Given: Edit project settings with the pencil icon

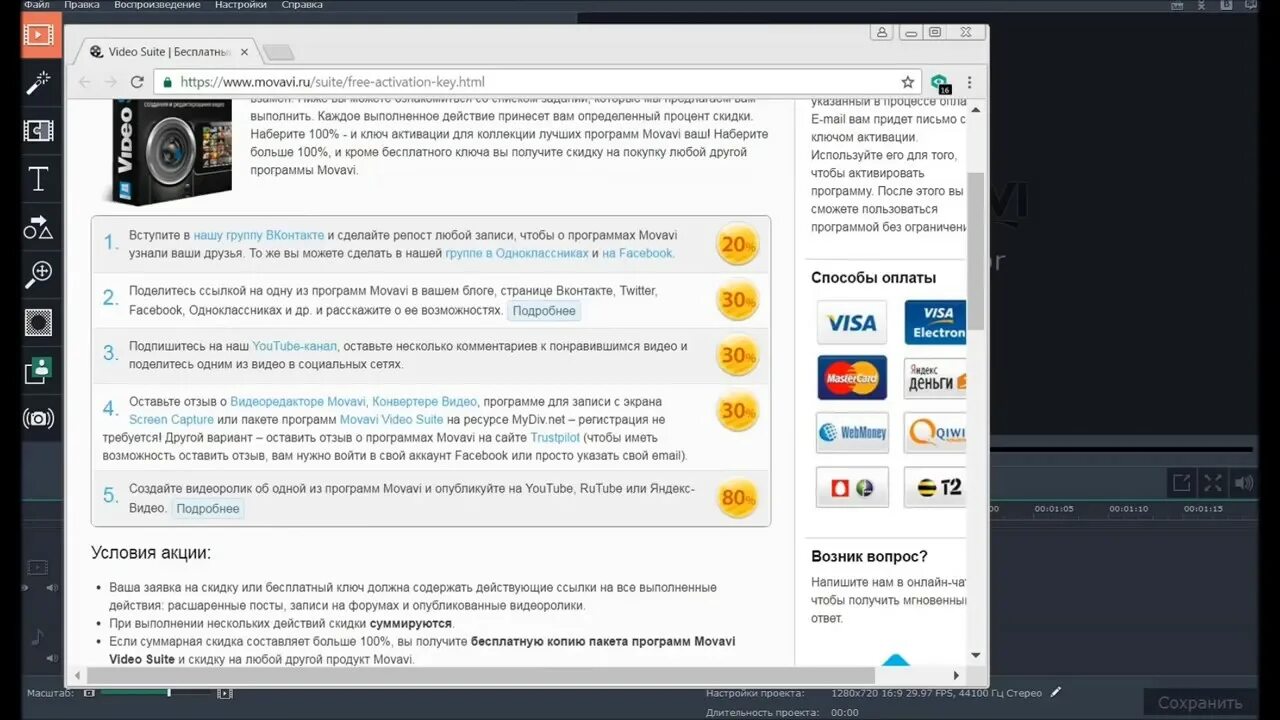Looking at the screenshot, I should click(x=1056, y=692).
